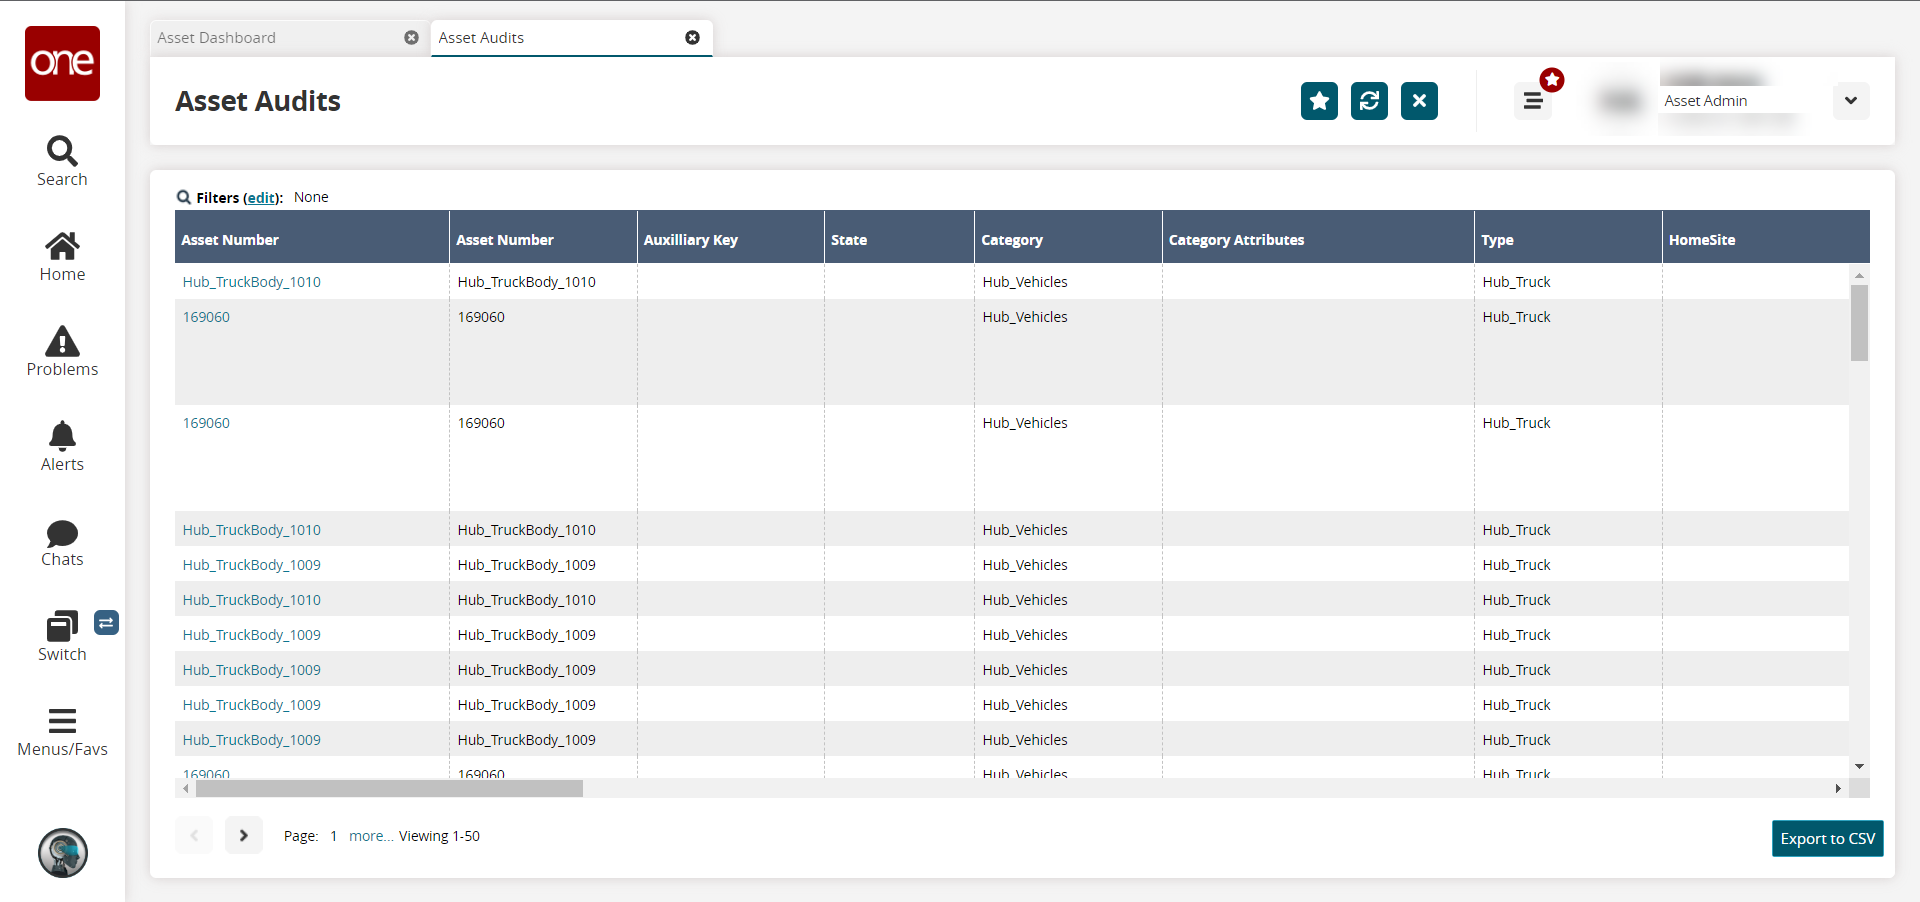The image size is (1920, 902).
Task: Switch to the Asset Dashboard tab
Action: point(217,38)
